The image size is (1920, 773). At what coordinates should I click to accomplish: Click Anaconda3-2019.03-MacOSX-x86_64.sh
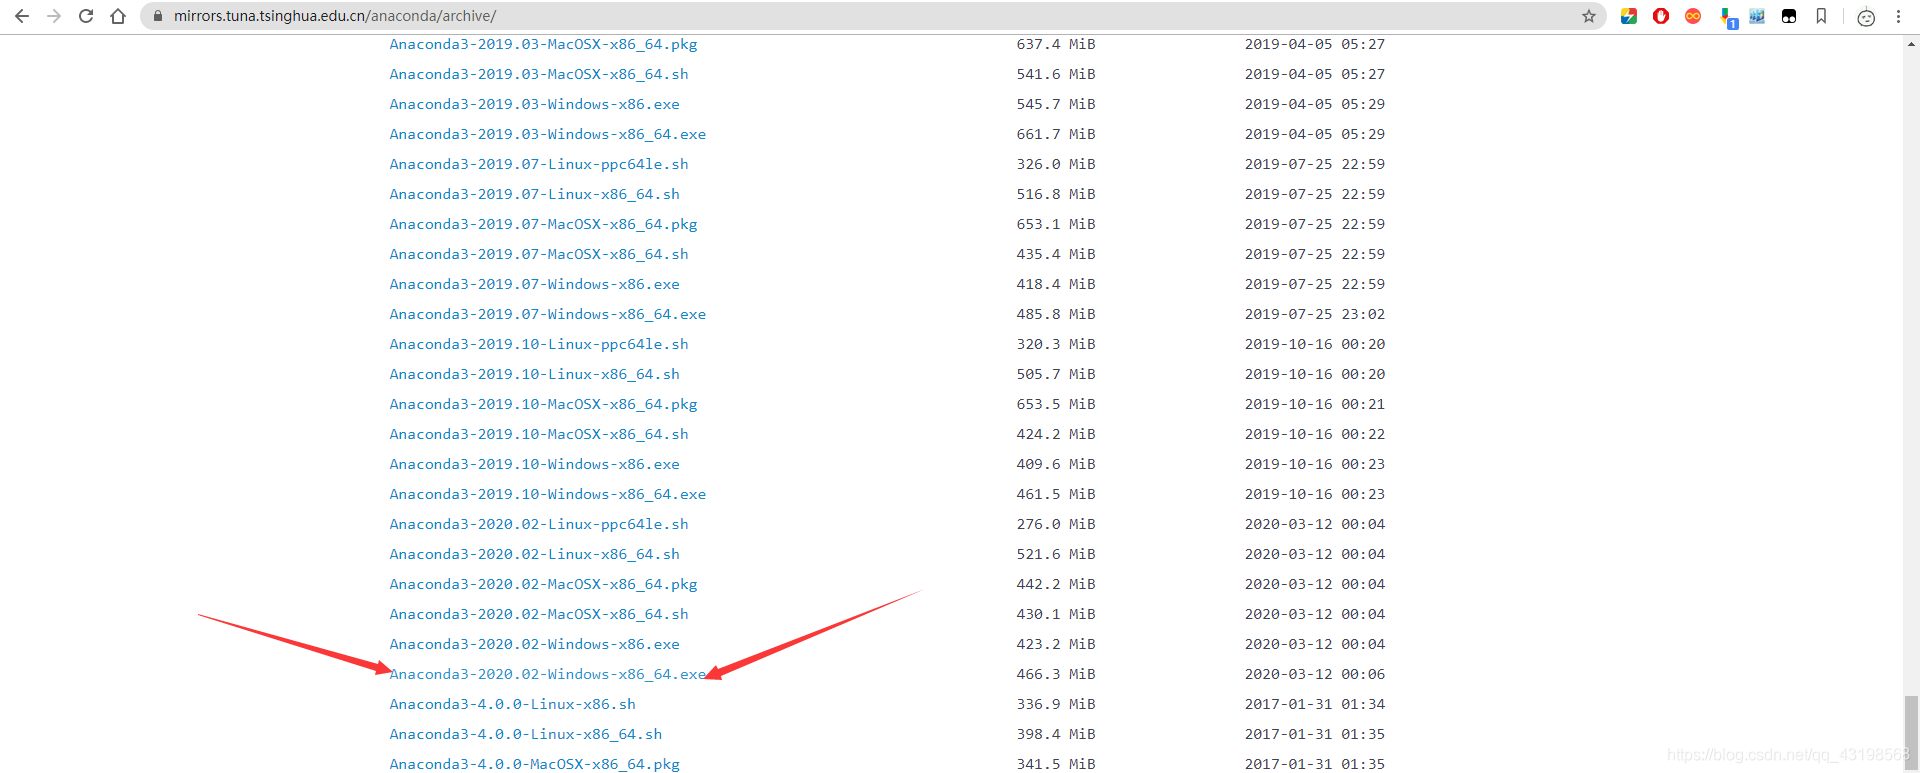539,74
